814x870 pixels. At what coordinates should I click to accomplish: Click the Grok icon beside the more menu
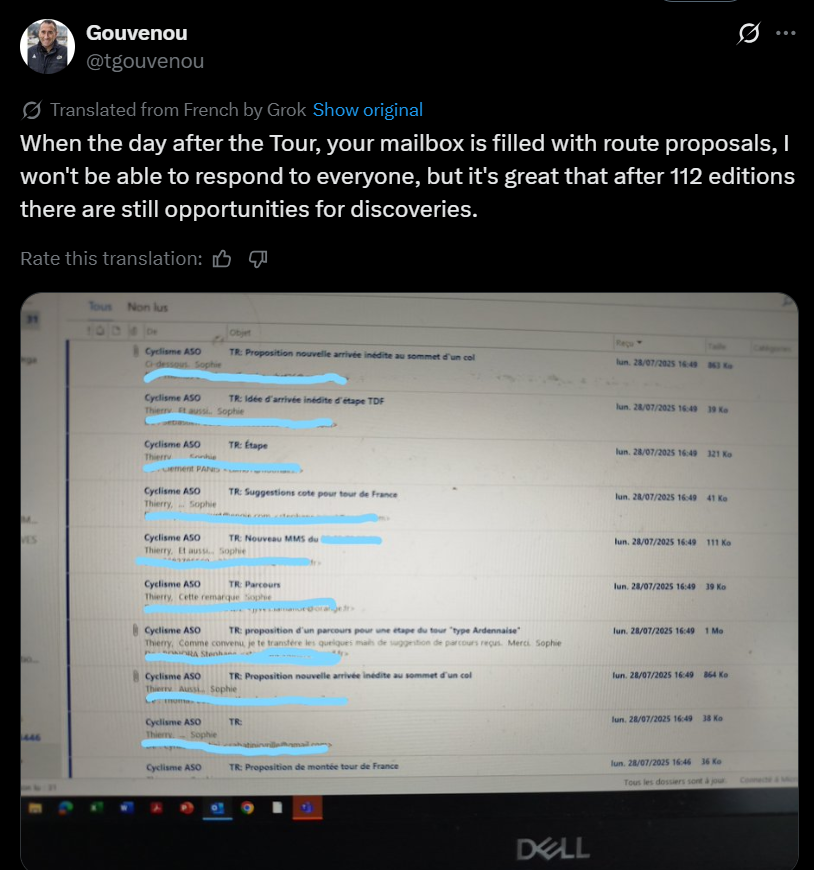(749, 33)
